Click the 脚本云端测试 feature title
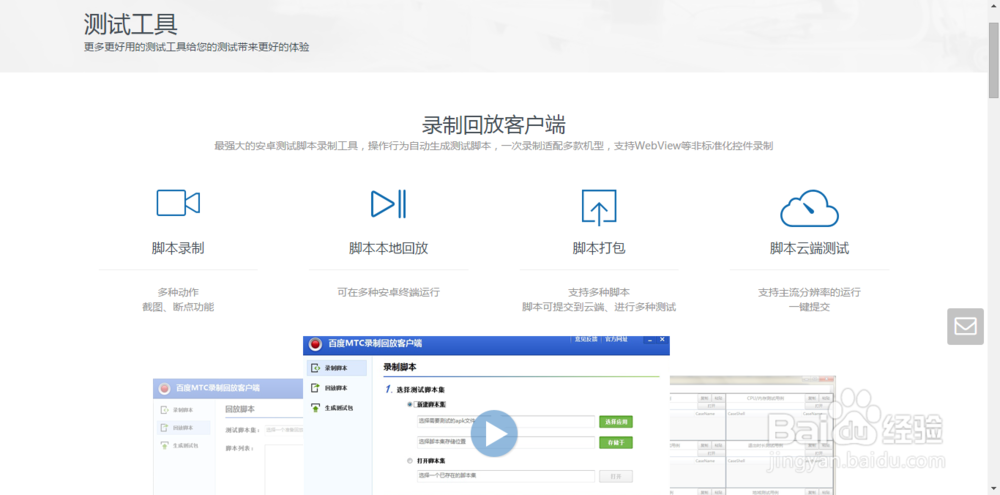Screen dimensions: 1000x495 (809, 248)
